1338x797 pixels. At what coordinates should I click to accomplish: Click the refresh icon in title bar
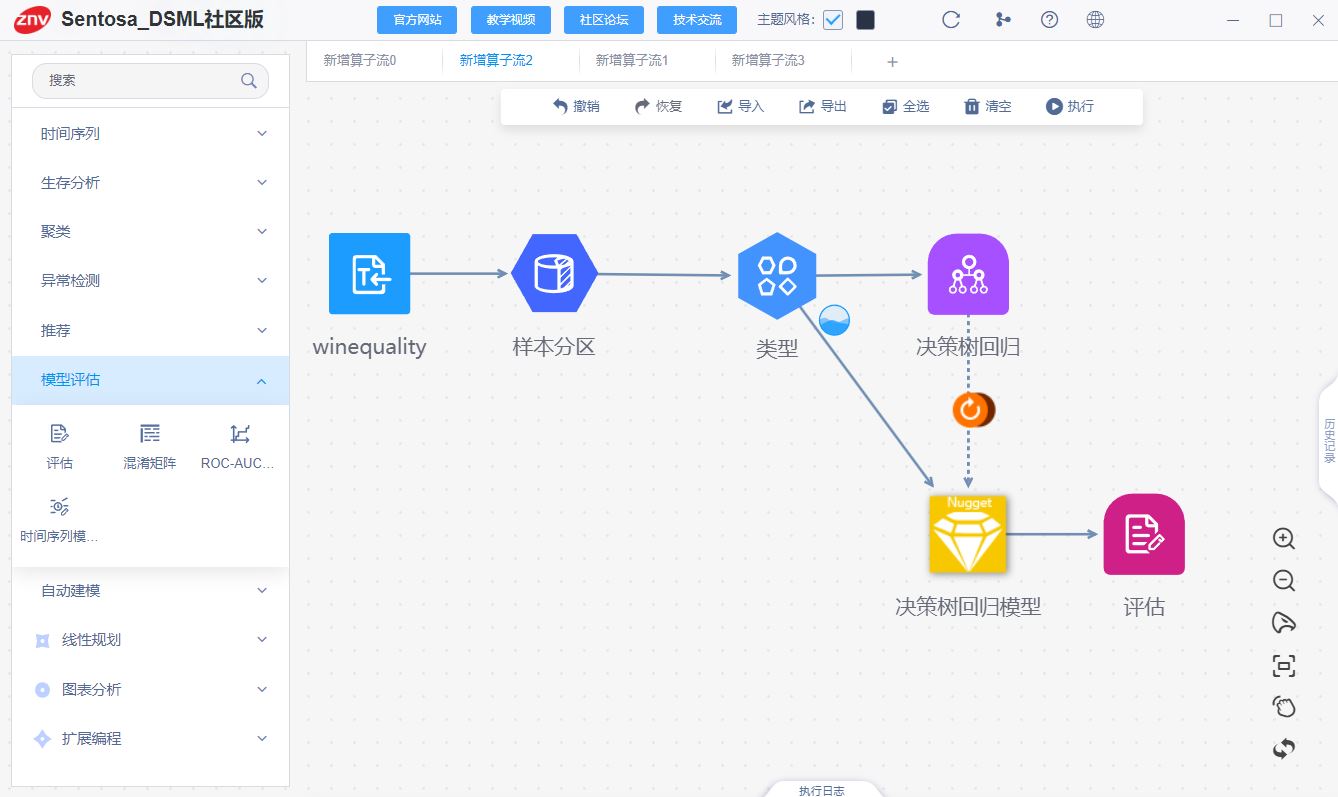tap(952, 20)
